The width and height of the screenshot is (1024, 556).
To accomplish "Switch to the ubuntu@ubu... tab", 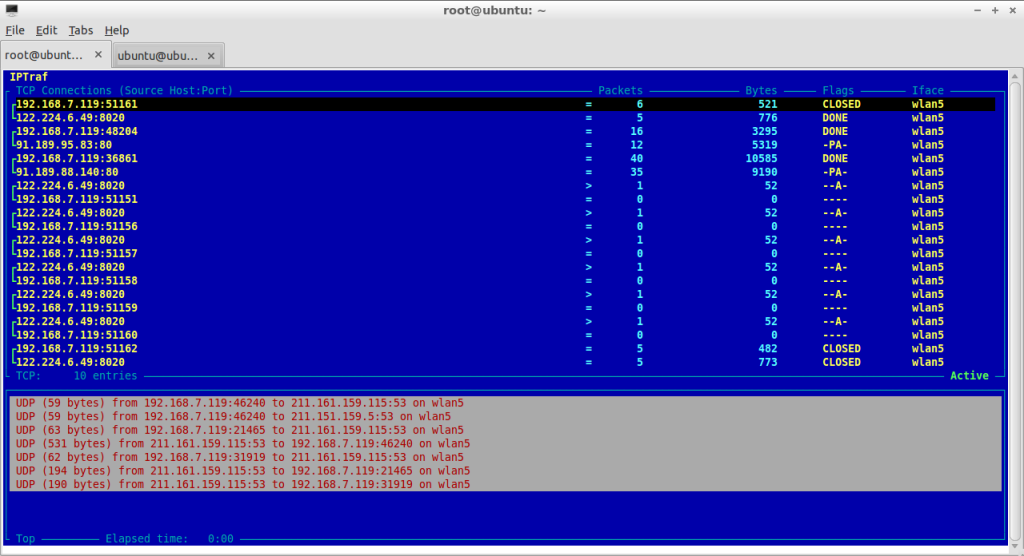I will (157, 56).
